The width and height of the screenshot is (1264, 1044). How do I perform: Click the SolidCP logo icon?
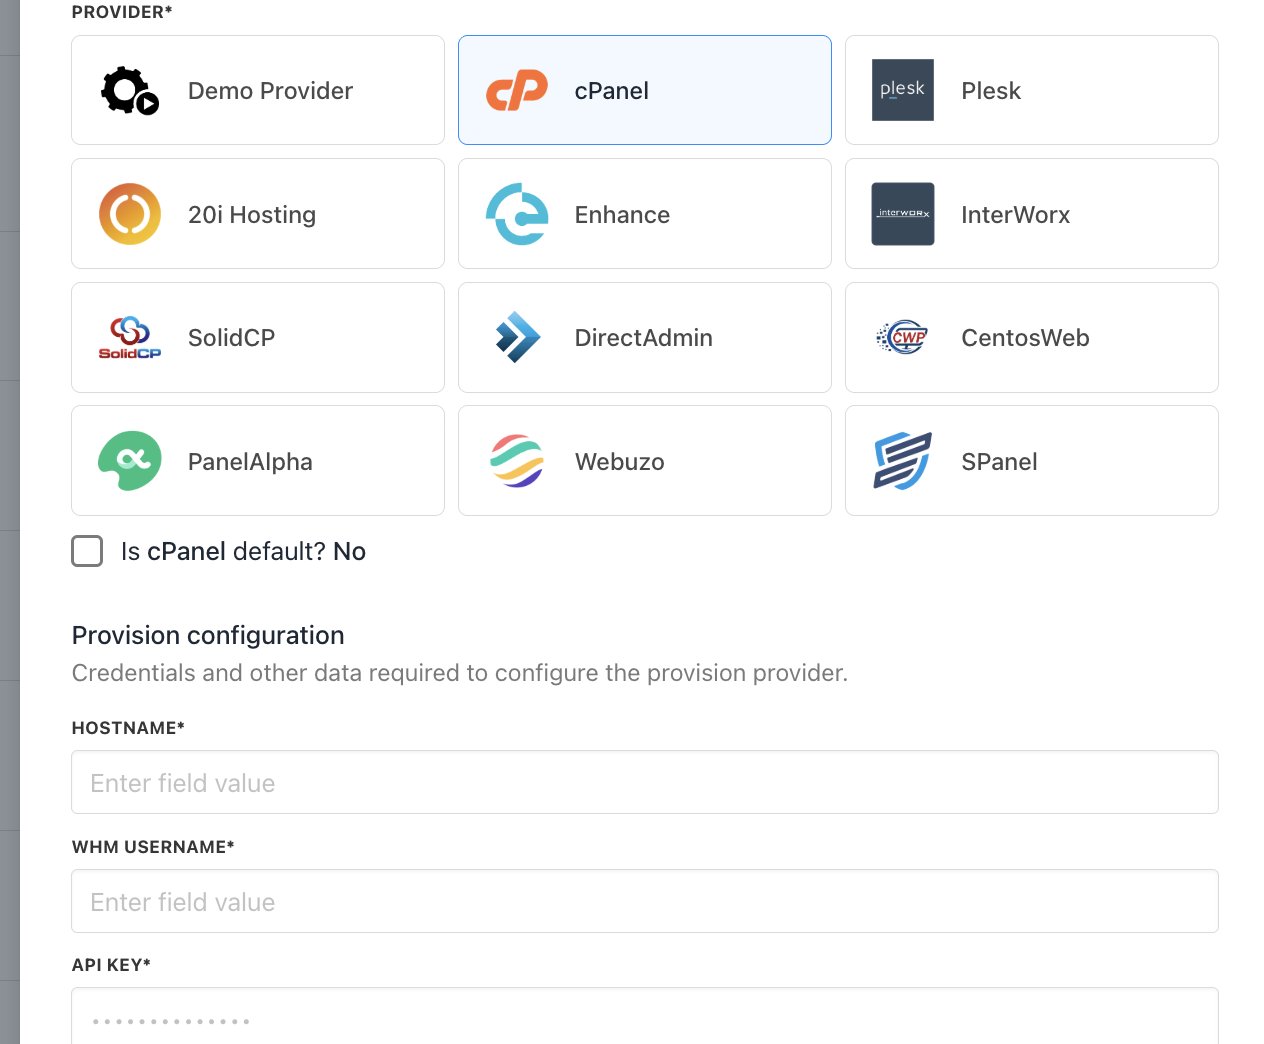pos(130,338)
